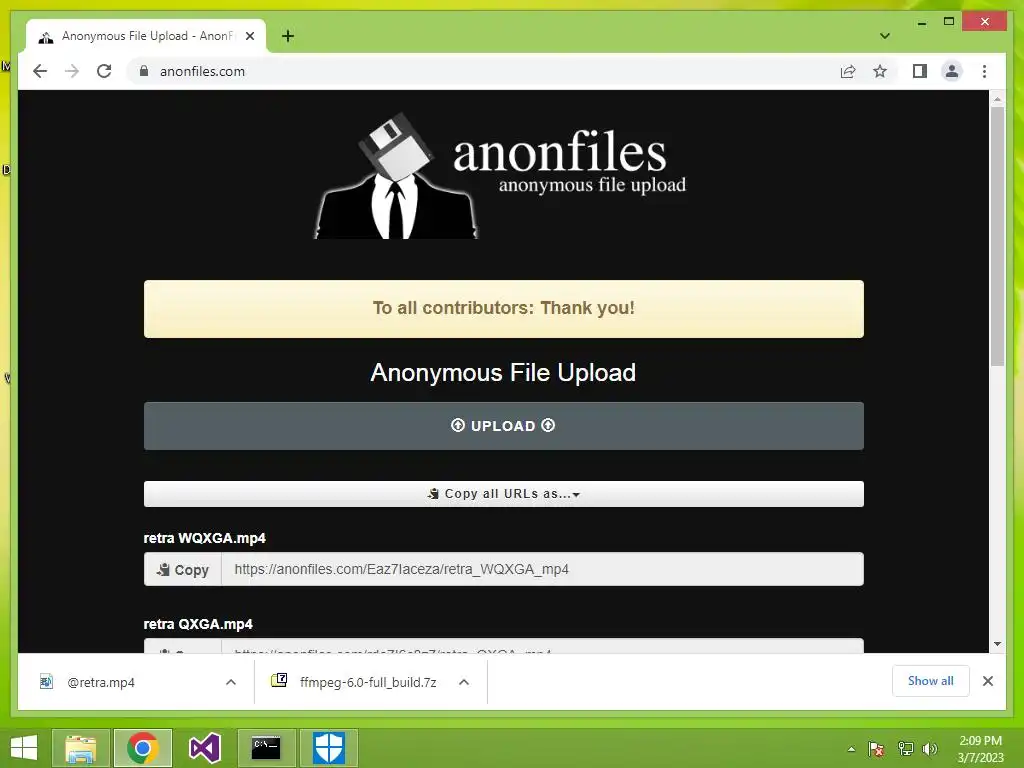Screen dimensions: 1024x768
Task: Reload the anonfiles page
Action: 104,71
